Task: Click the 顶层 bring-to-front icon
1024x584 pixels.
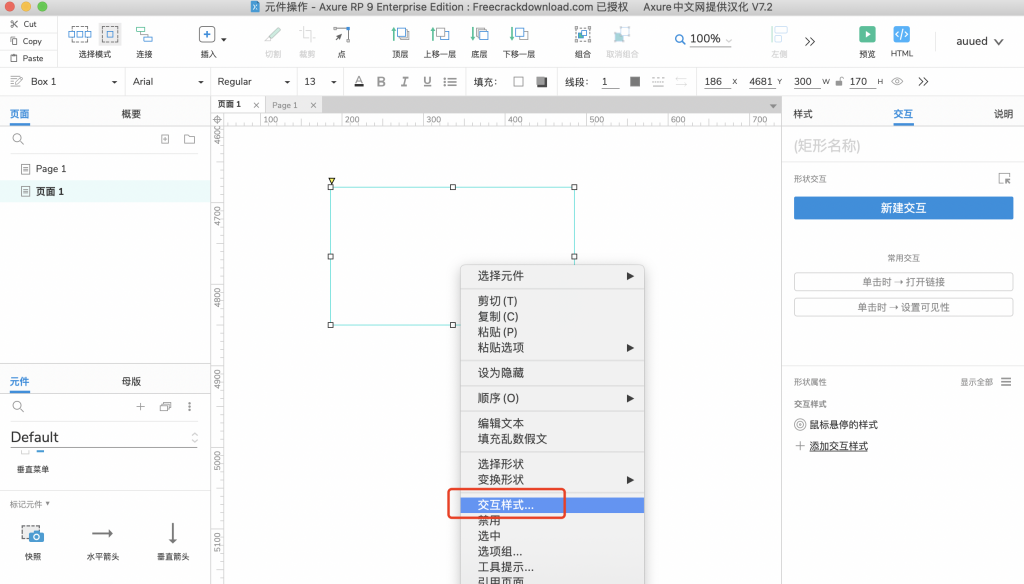Action: (400, 35)
